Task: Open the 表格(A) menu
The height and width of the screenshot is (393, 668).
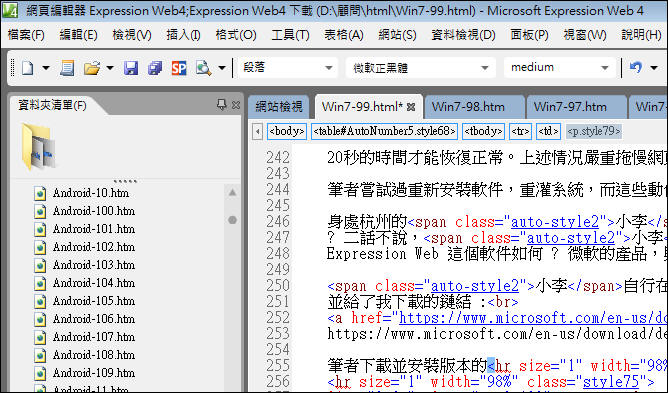Action: 343,35
